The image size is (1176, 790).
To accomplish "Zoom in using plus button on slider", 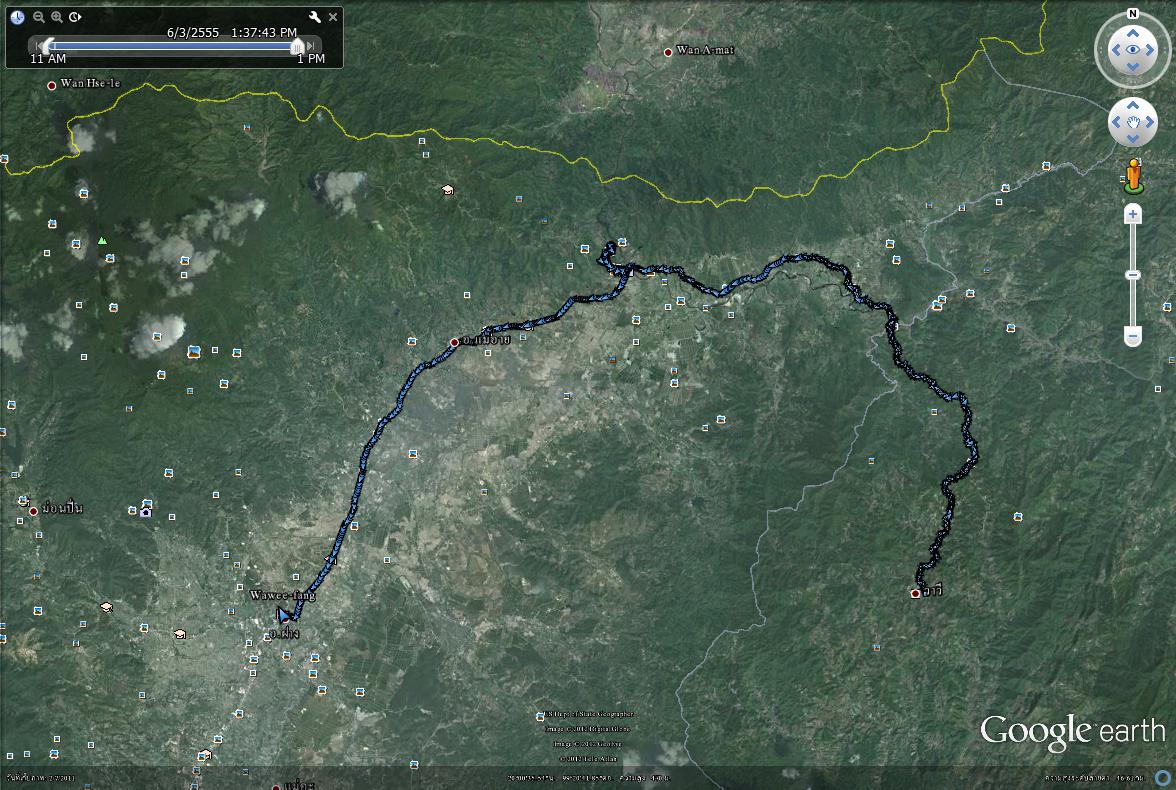I will [x=1133, y=214].
